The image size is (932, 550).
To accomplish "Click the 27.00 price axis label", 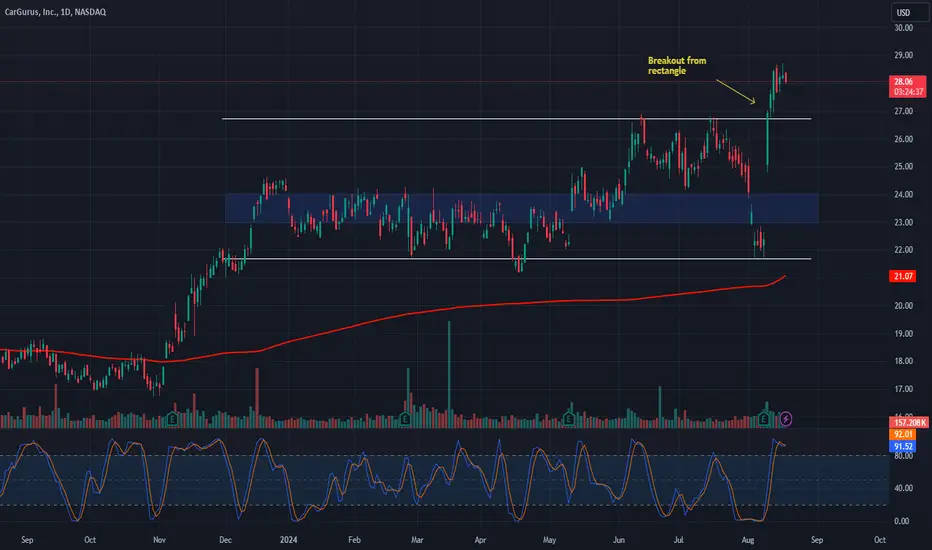I will (x=903, y=111).
